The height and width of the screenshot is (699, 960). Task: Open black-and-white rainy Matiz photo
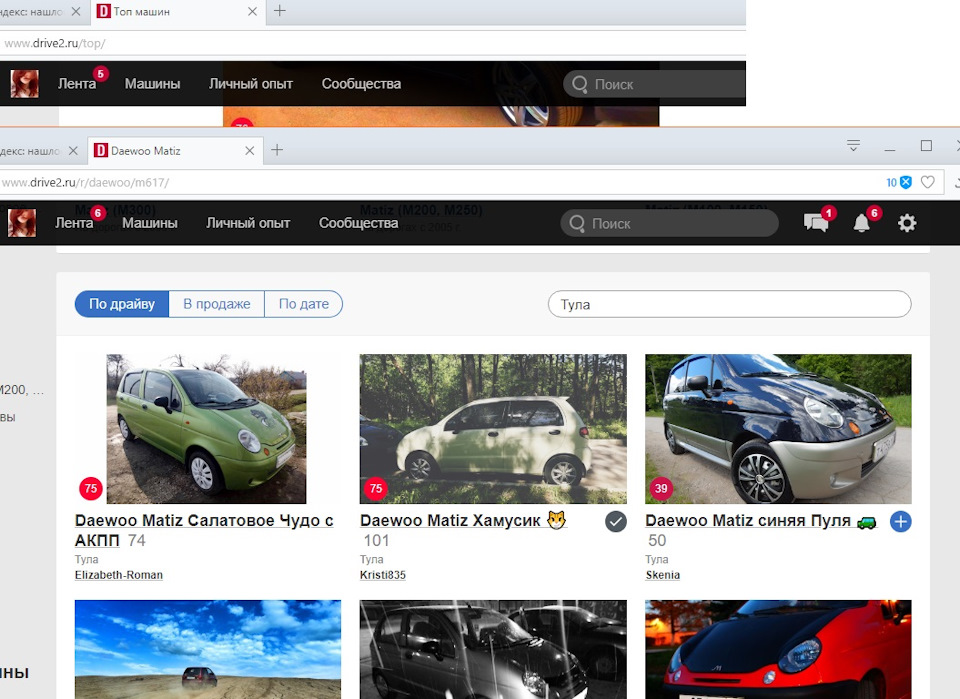493,649
